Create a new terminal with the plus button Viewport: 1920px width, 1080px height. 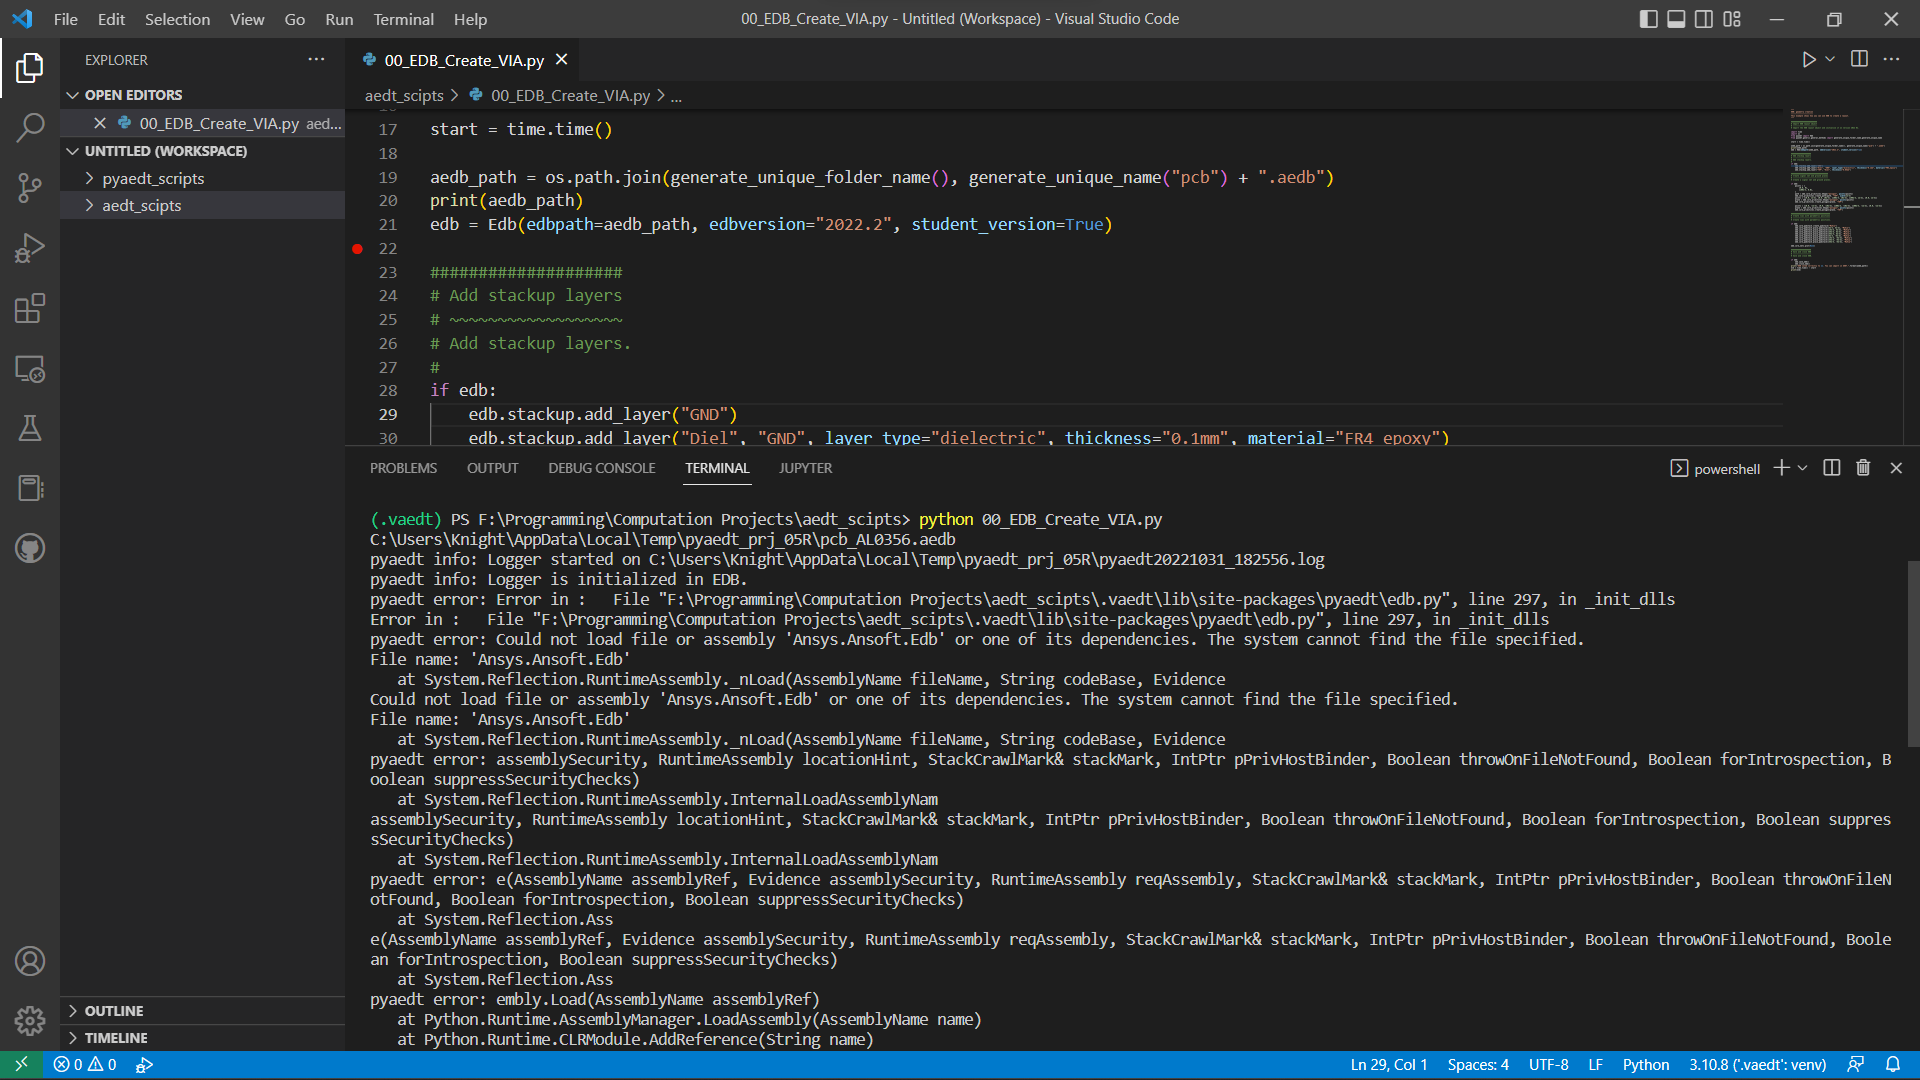1783,468
